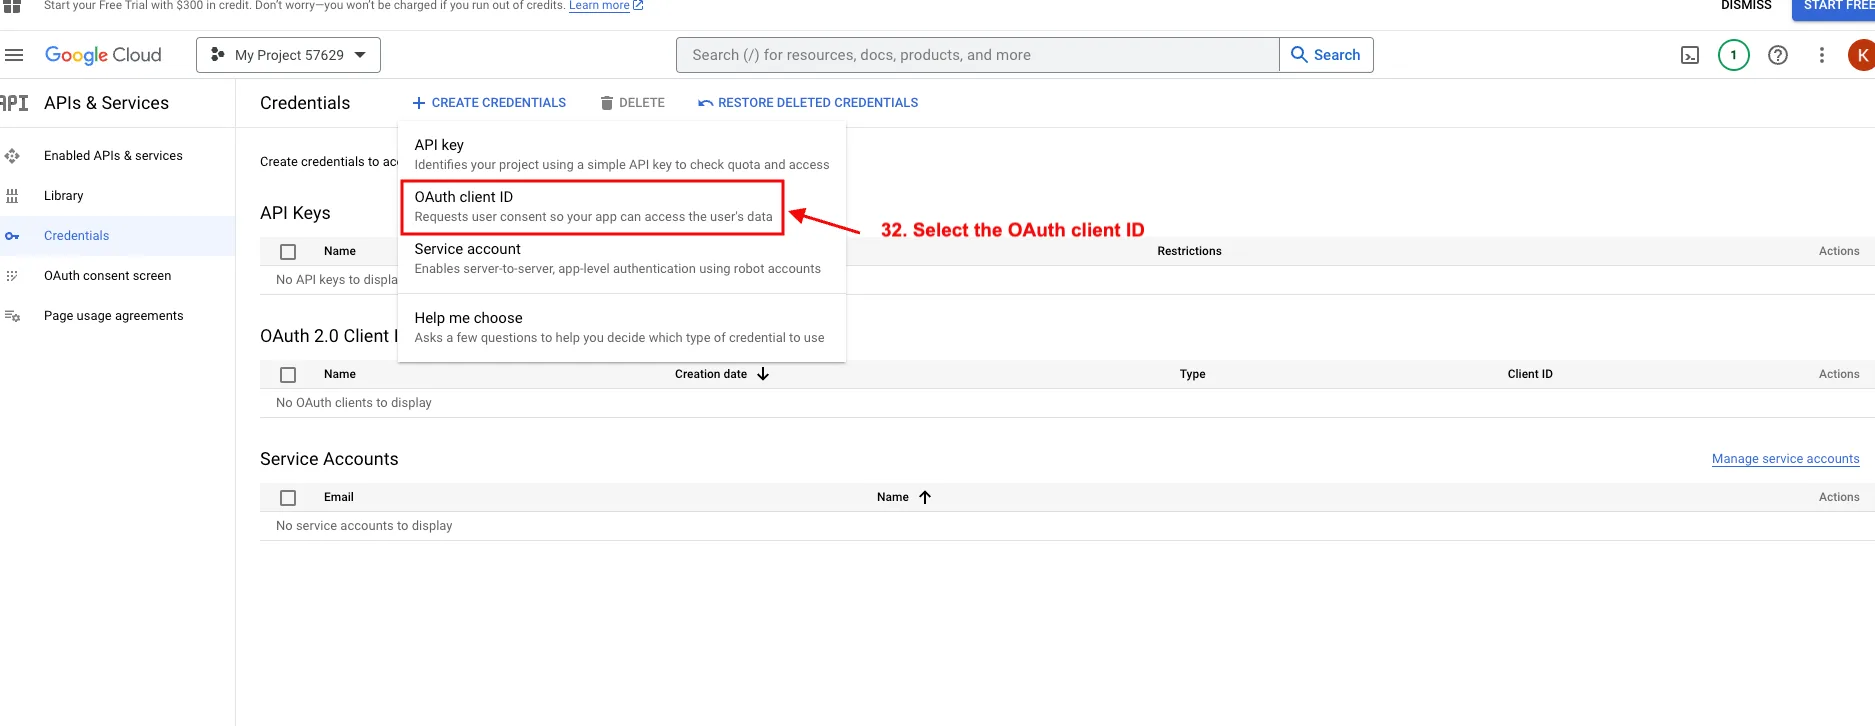This screenshot has width=1875, height=726.
Task: Click the Google Cloud logo
Action: [x=103, y=55]
